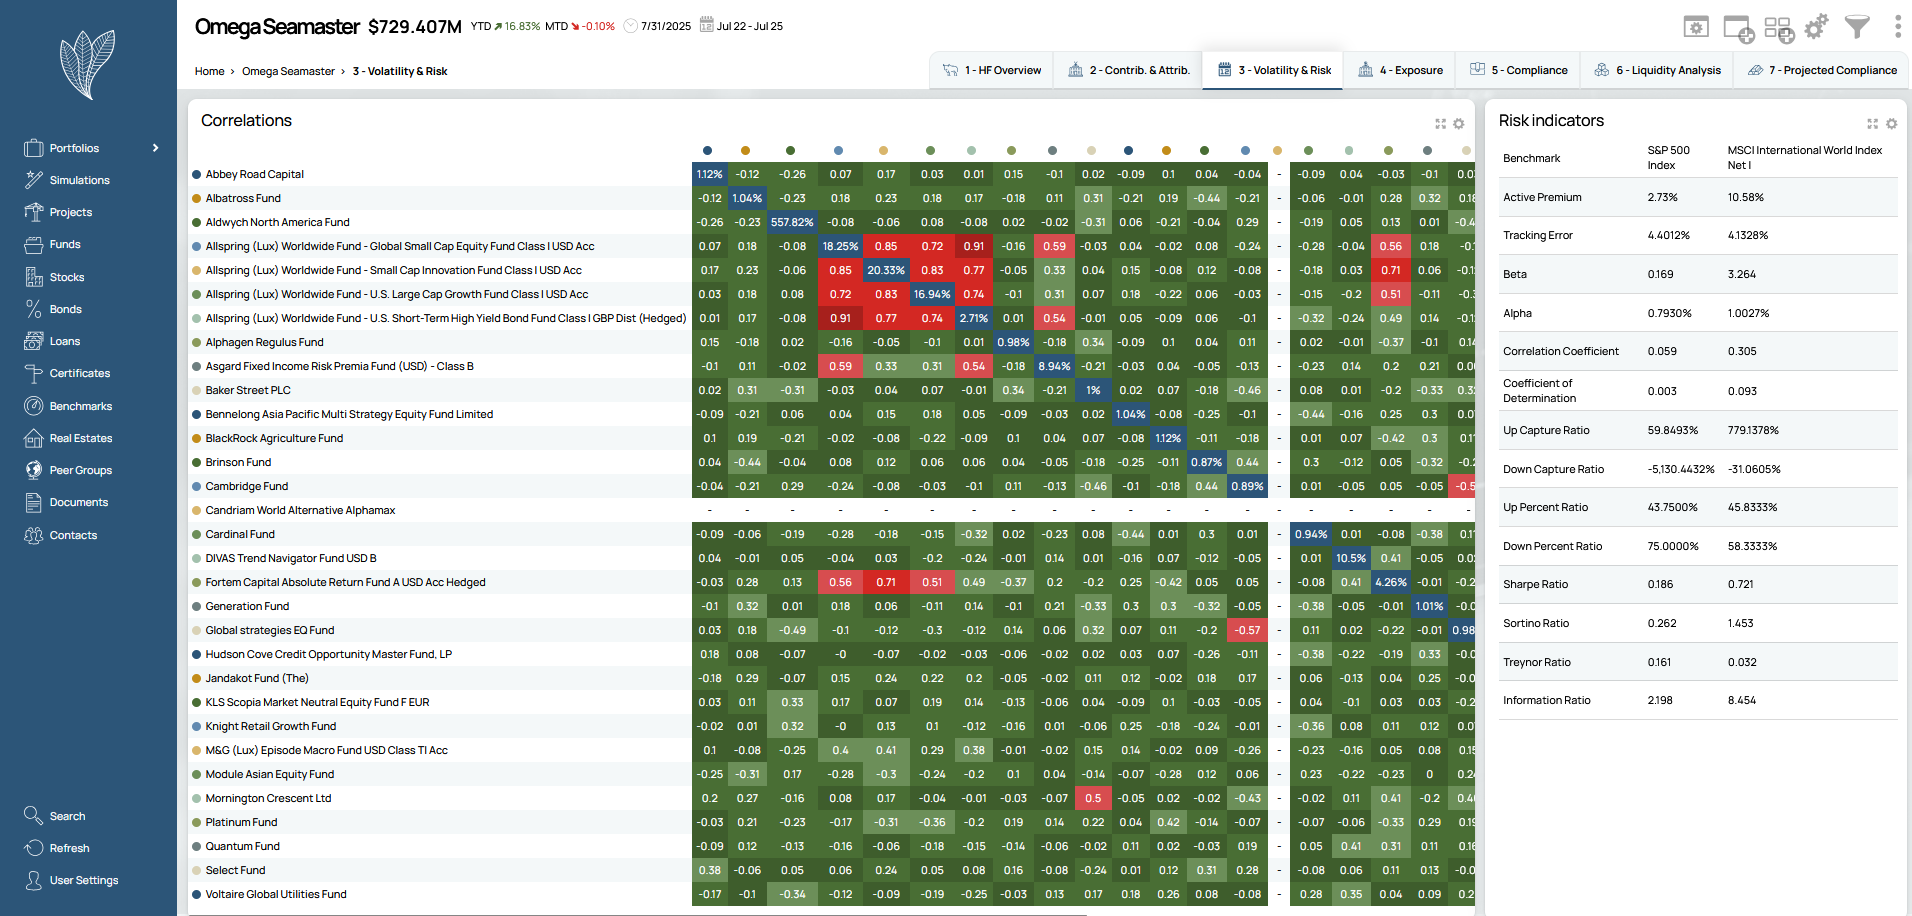Open Correlations panel gear settings
This screenshot has height=916, width=1912.
(1459, 124)
